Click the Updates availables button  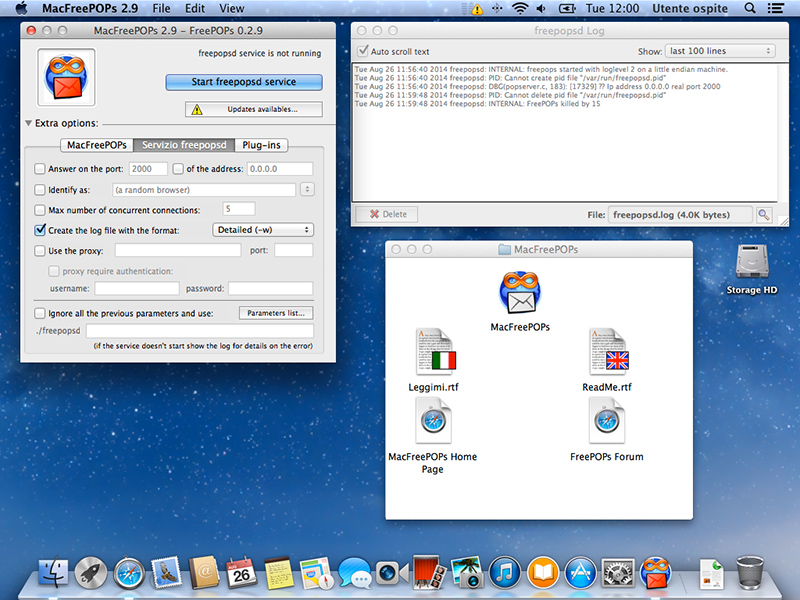pyautogui.click(x=254, y=109)
